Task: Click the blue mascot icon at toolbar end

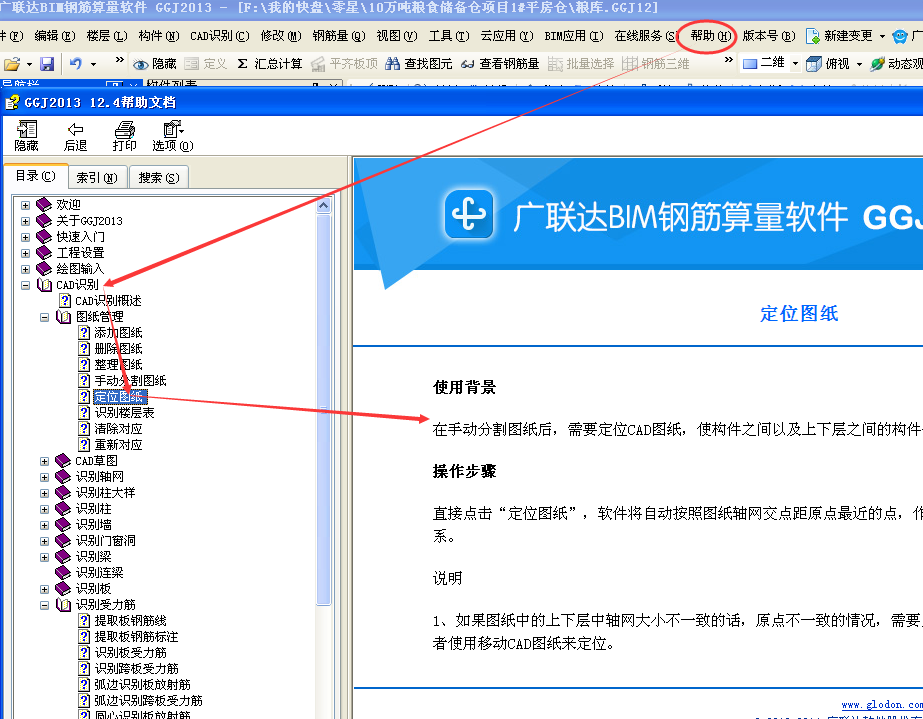Action: pyautogui.click(x=899, y=37)
